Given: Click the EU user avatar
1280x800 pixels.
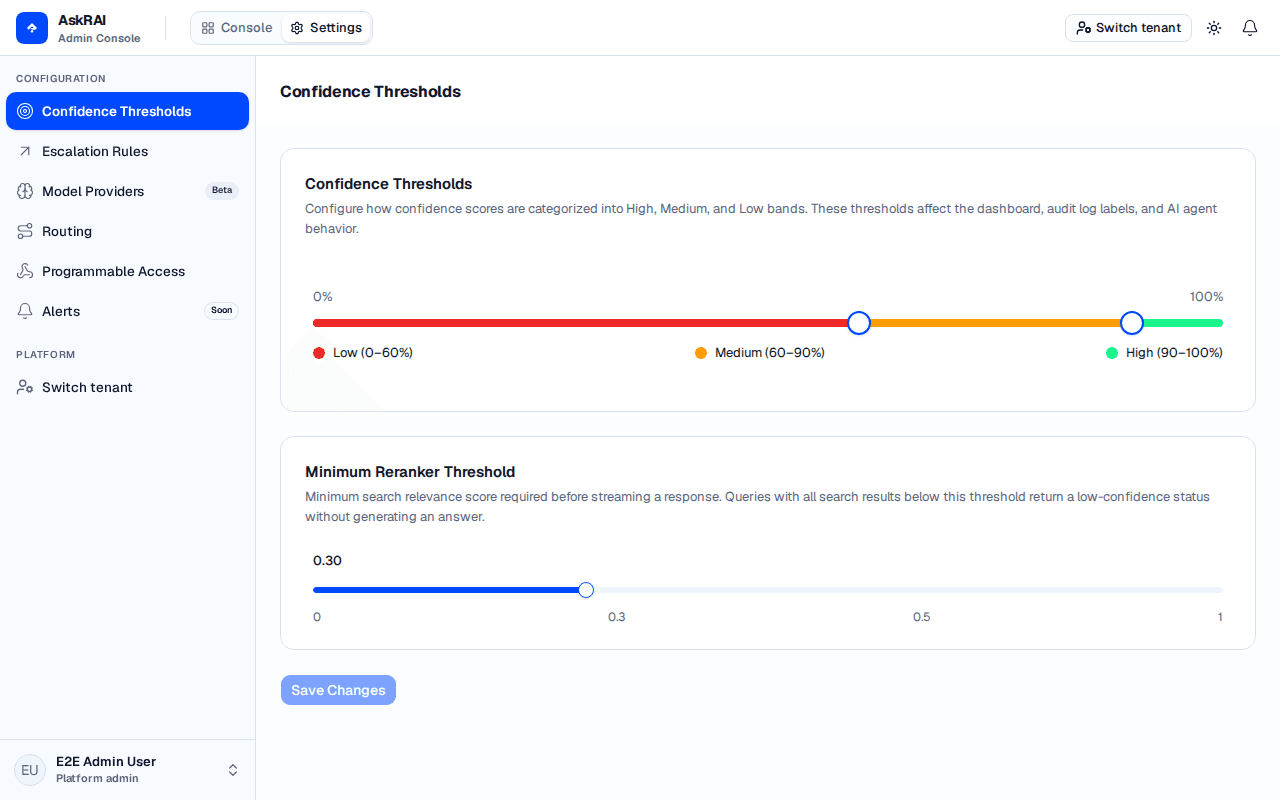Looking at the screenshot, I should click(30, 770).
